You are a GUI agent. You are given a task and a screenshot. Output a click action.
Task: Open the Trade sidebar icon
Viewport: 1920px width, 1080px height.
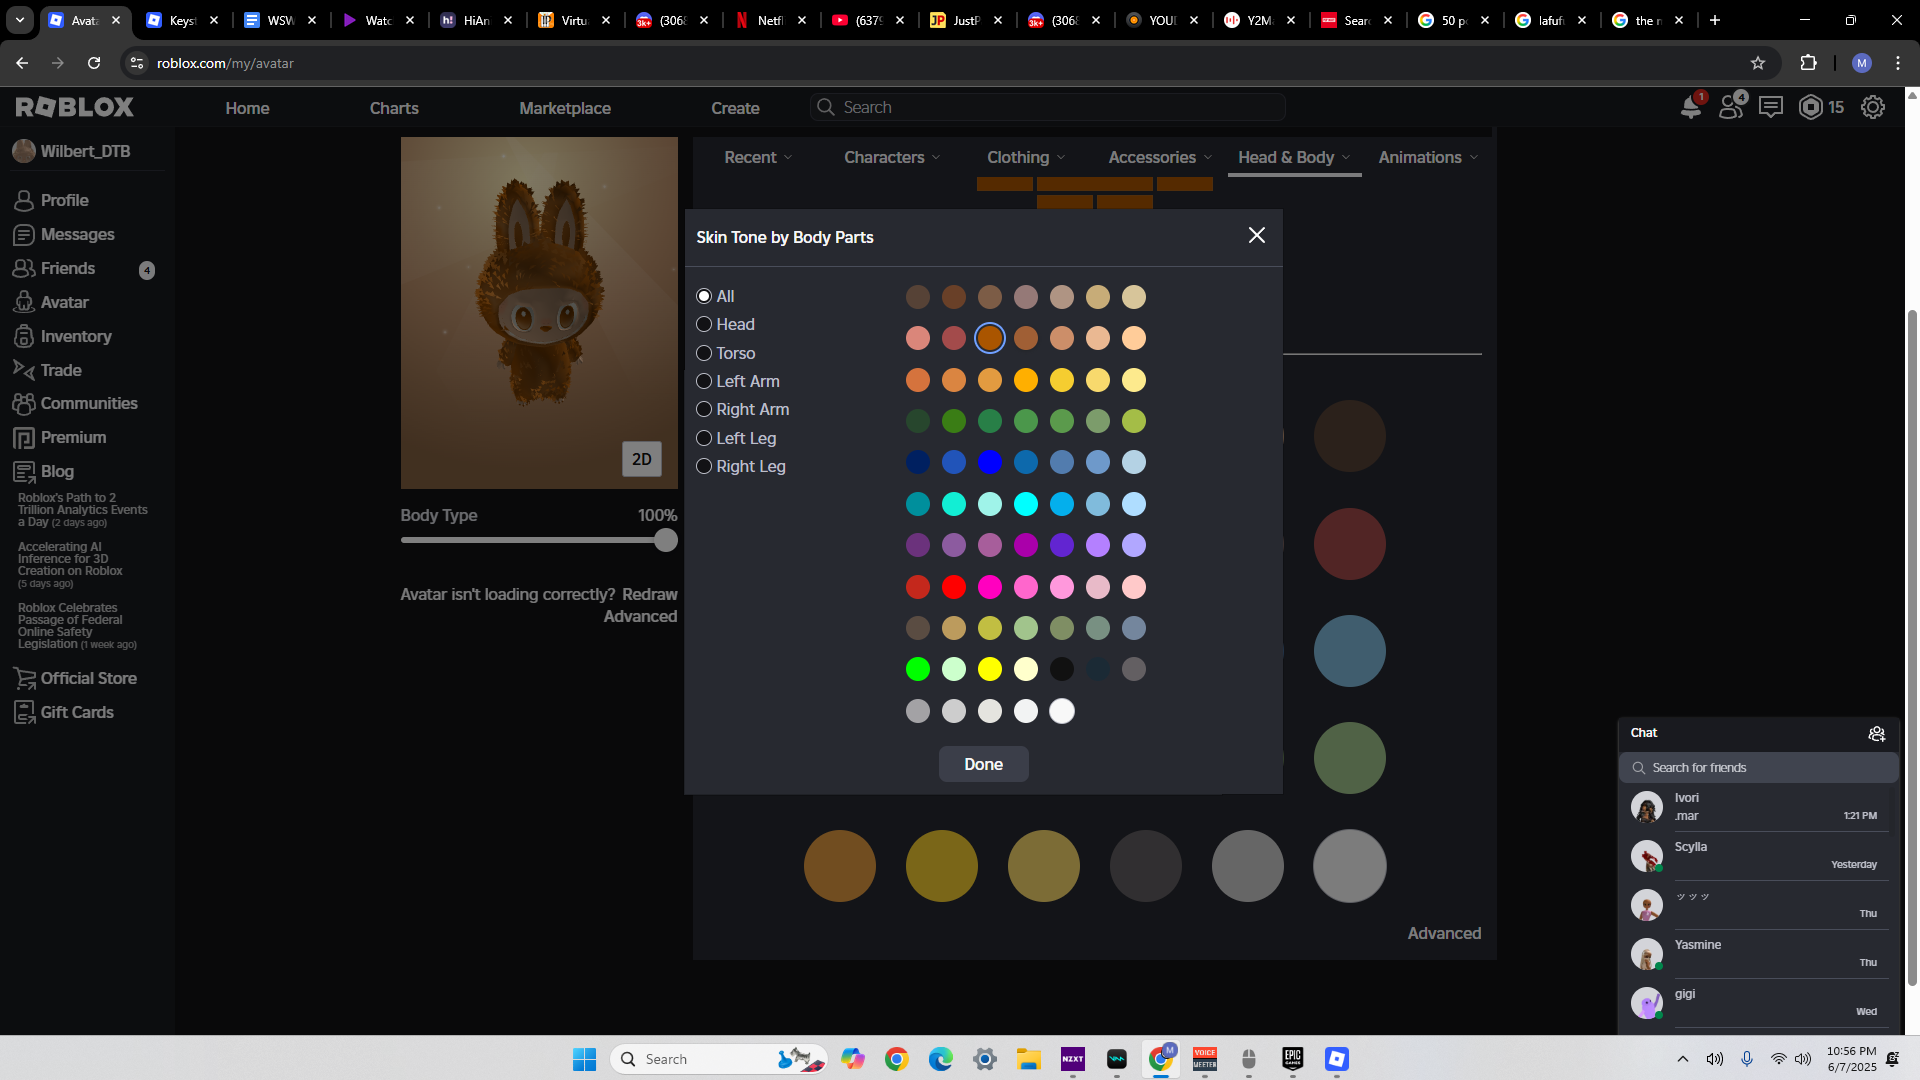(24, 370)
